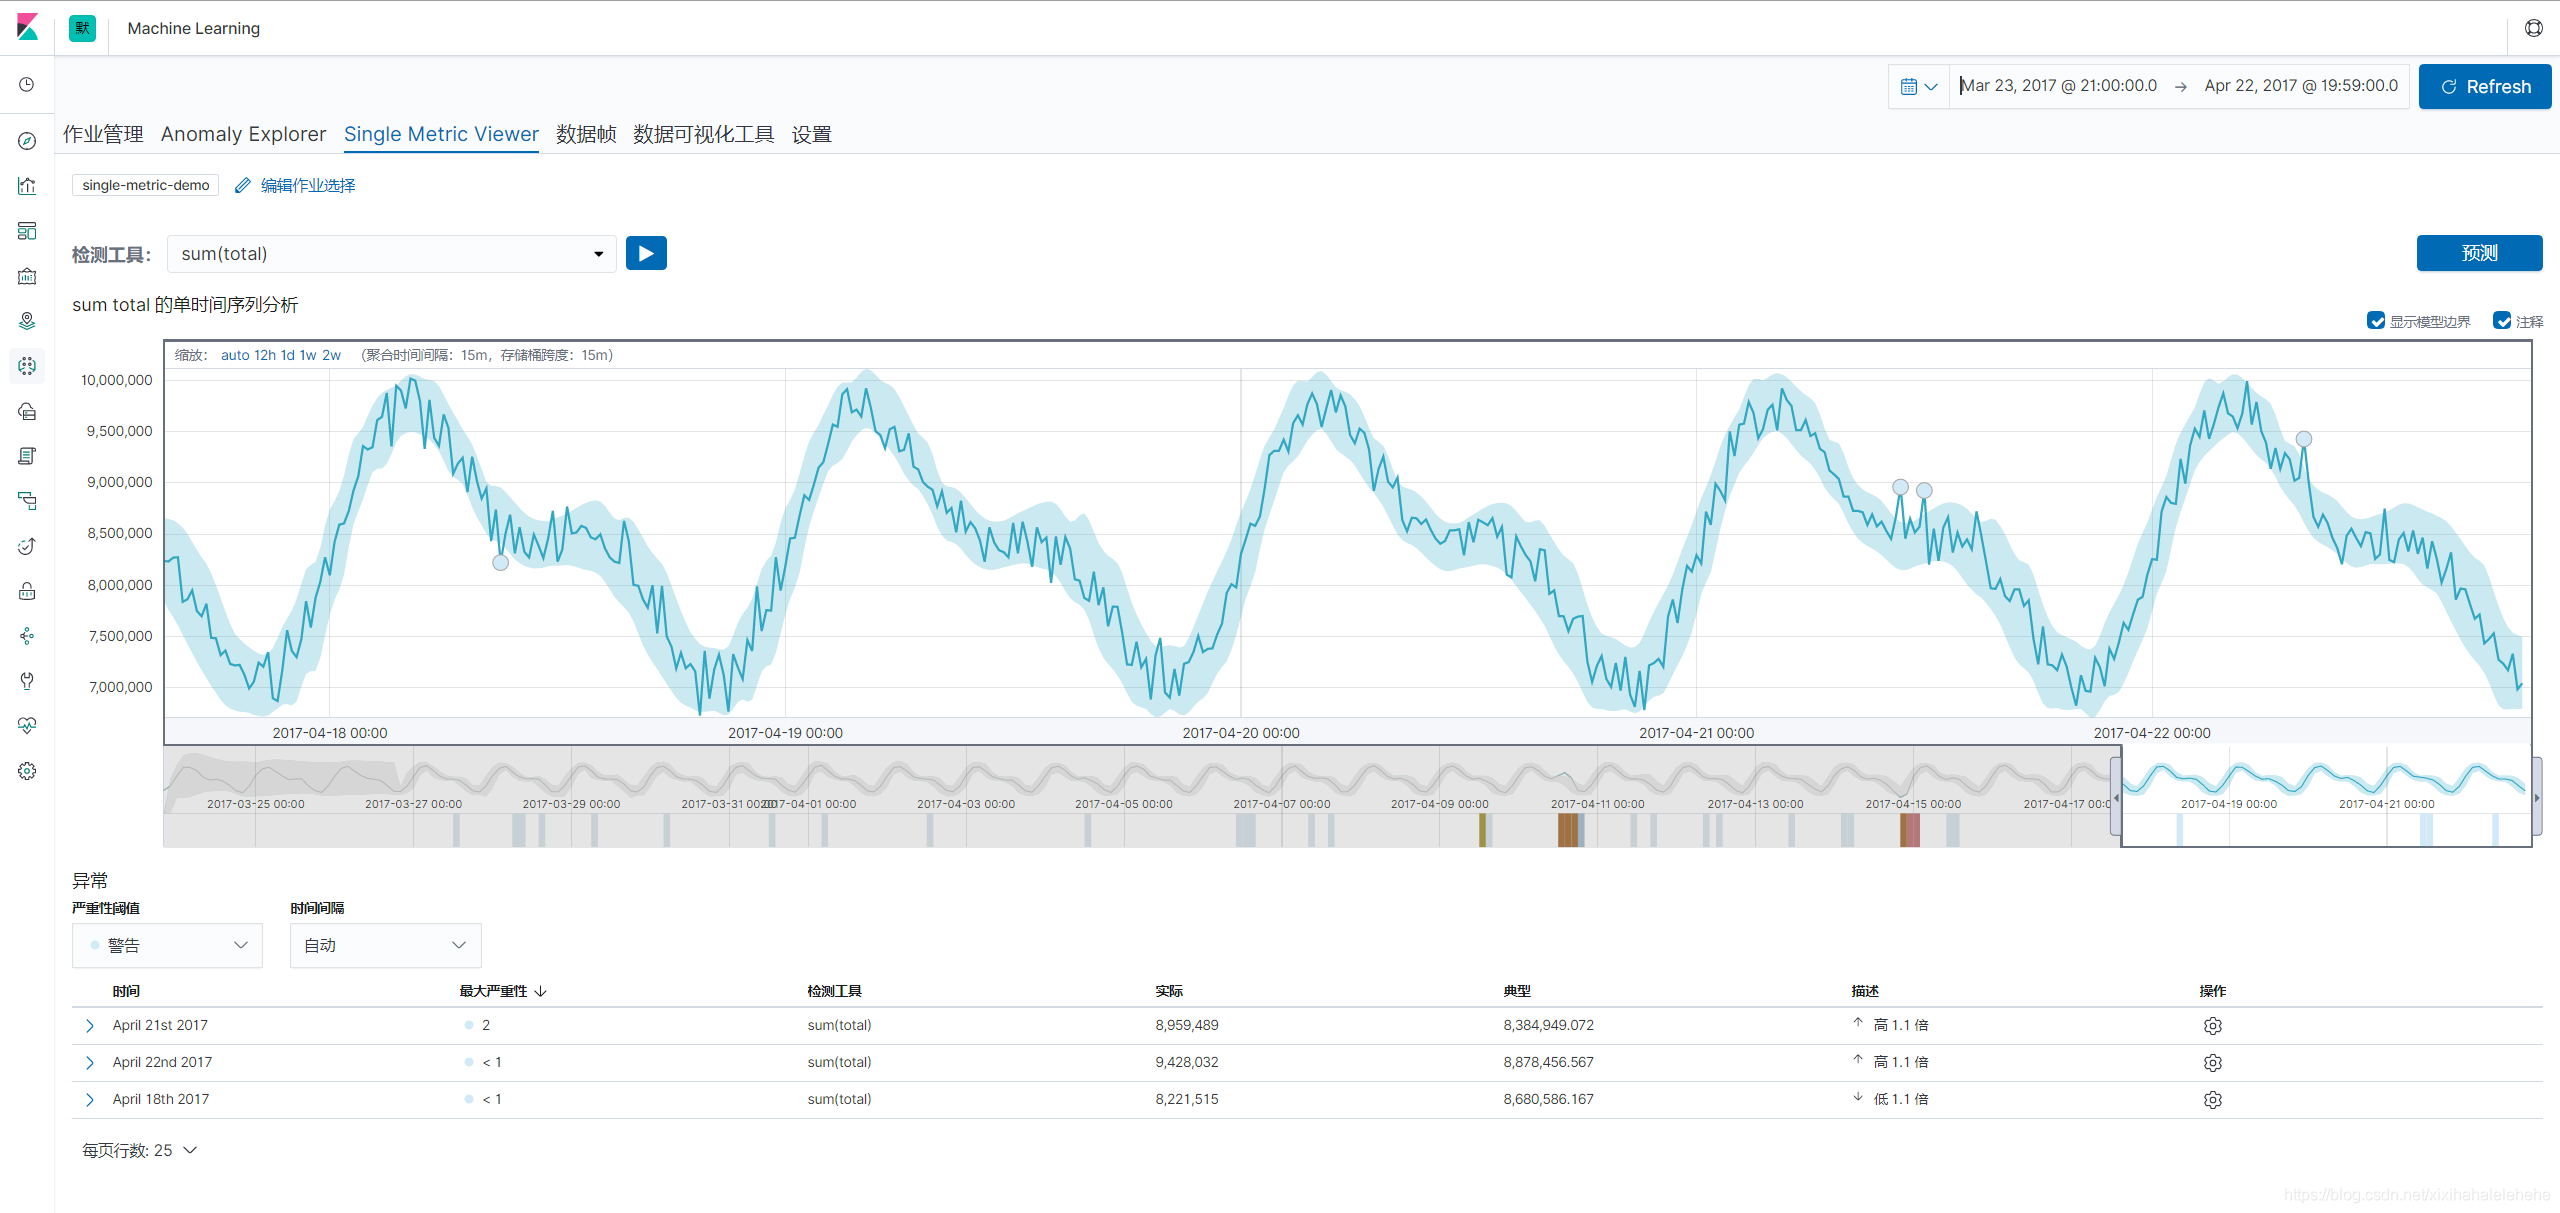Click settings gear icon for April 22nd

2214,1063
